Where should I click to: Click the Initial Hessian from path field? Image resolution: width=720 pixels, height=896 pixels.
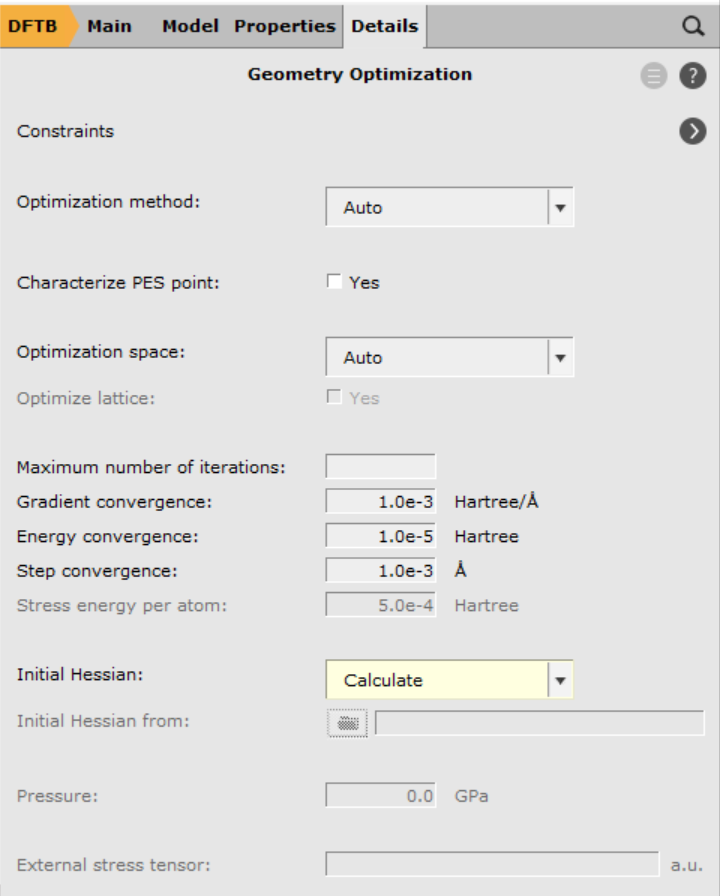(x=539, y=723)
